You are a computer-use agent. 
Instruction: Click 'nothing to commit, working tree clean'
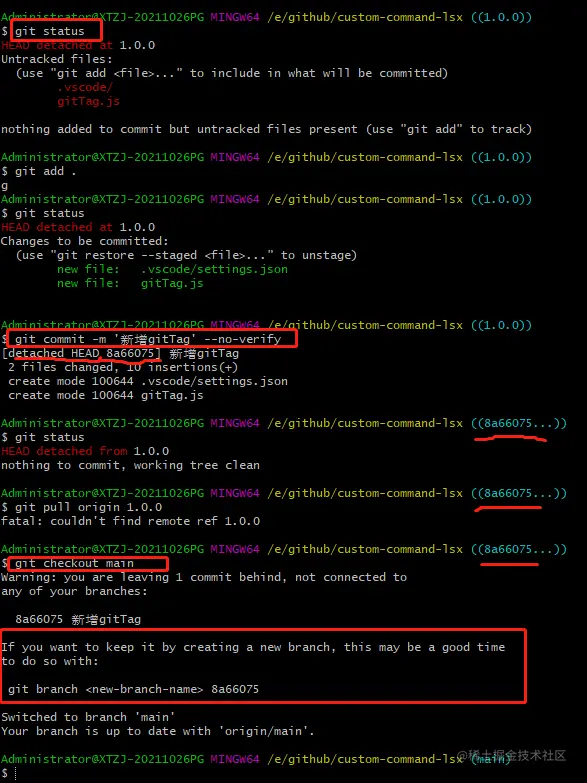[x=130, y=465]
